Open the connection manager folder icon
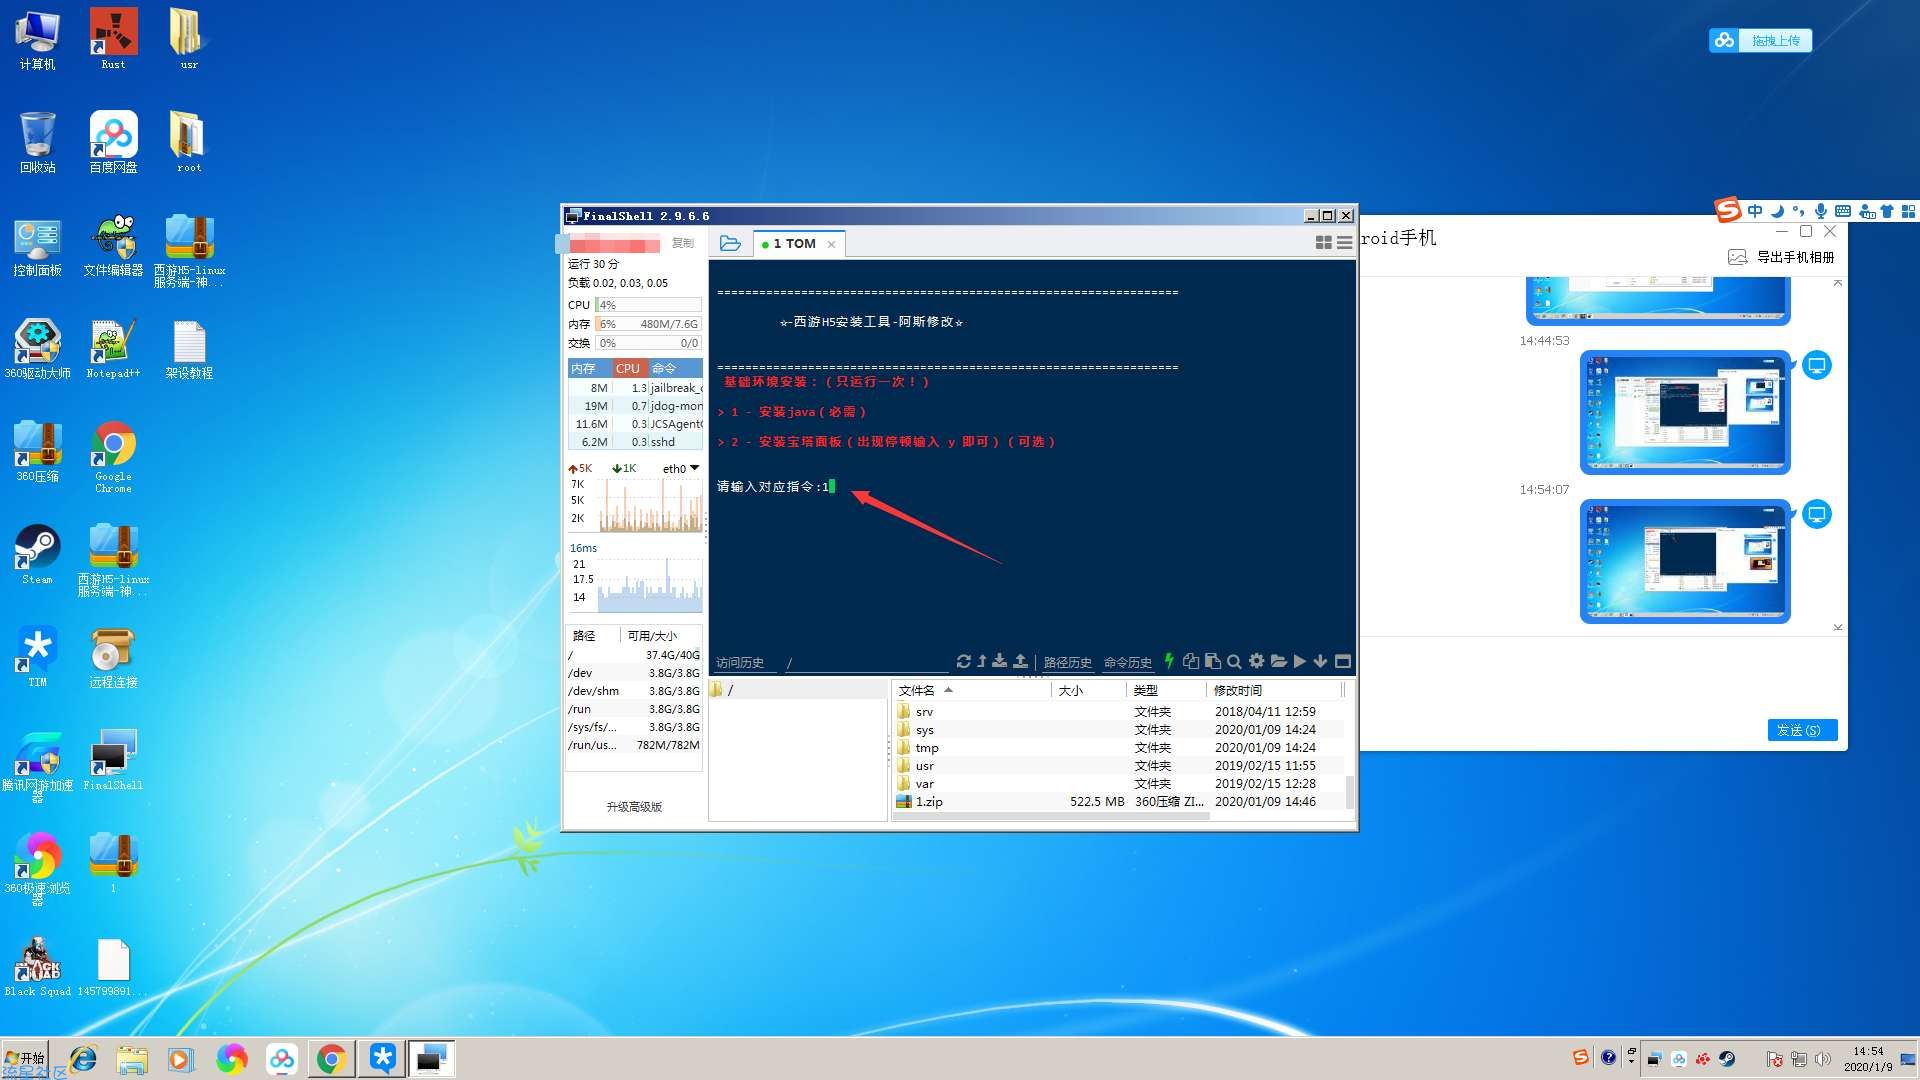The image size is (1920, 1080). point(730,243)
